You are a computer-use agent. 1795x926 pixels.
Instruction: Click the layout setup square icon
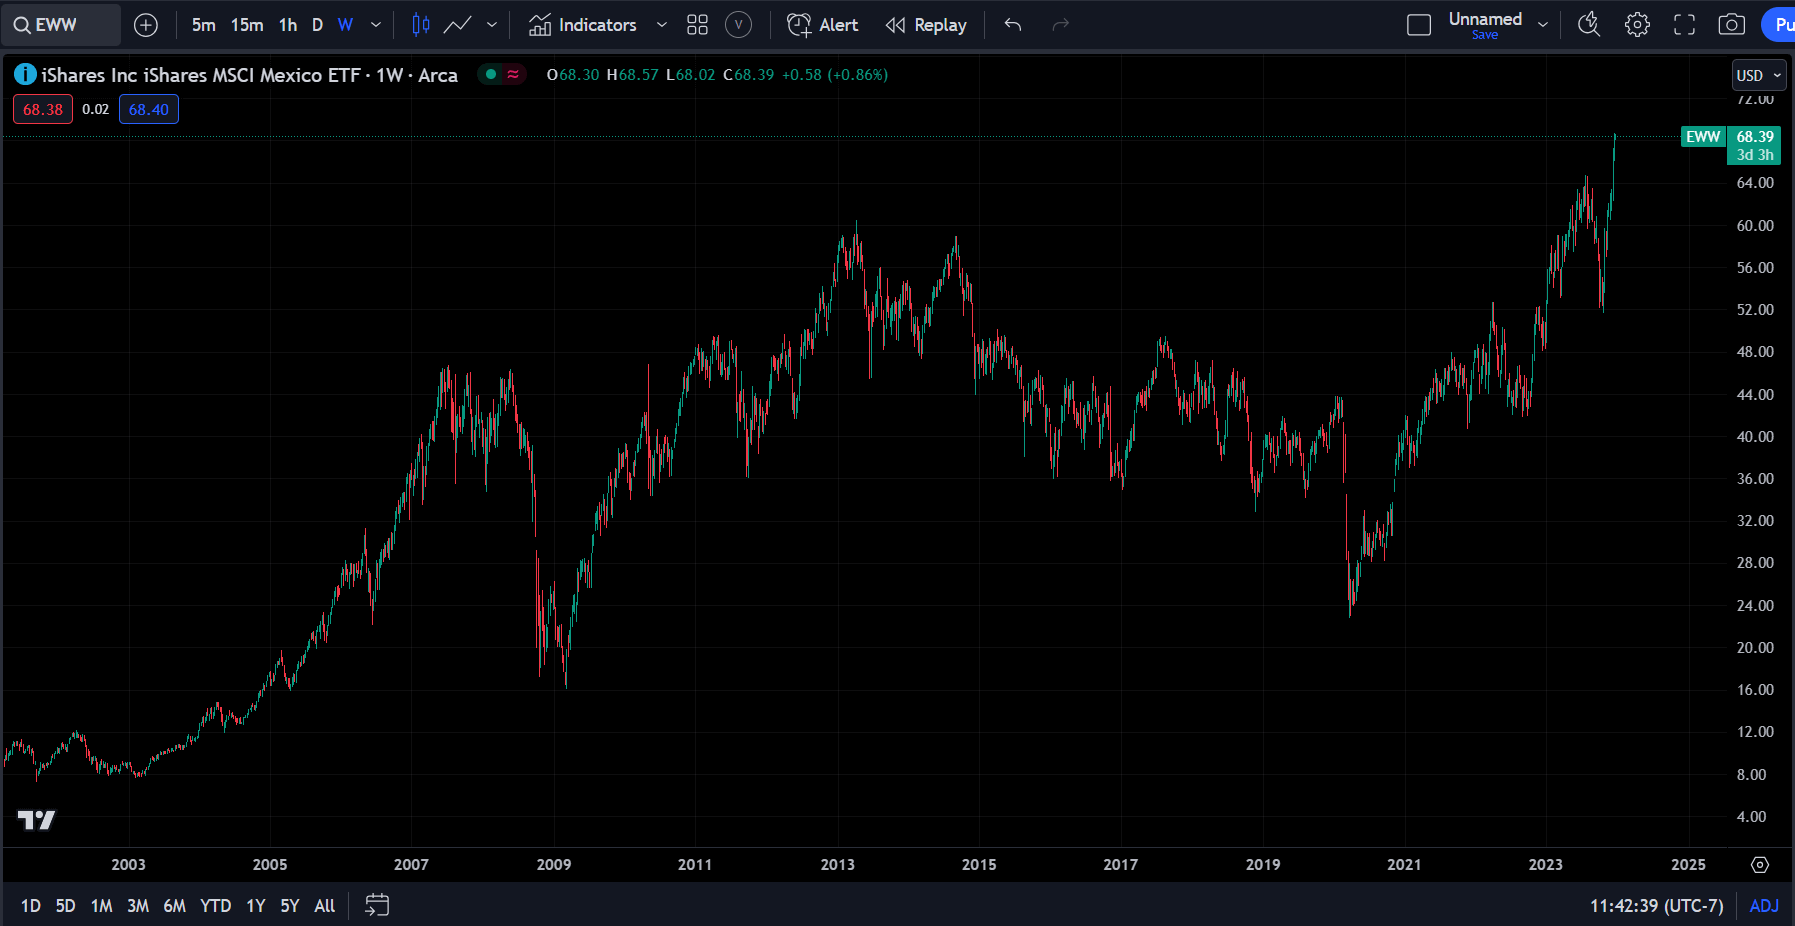(x=1419, y=25)
